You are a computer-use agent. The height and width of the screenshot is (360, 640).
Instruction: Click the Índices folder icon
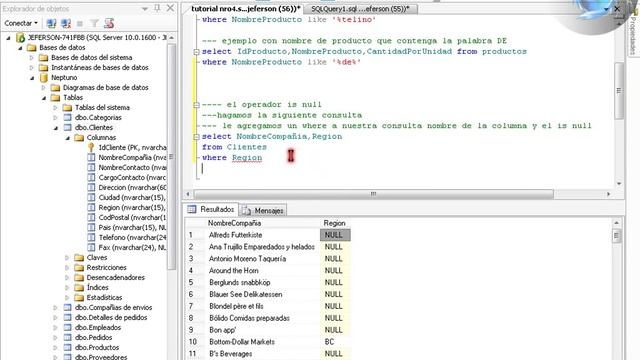[x=79, y=288]
